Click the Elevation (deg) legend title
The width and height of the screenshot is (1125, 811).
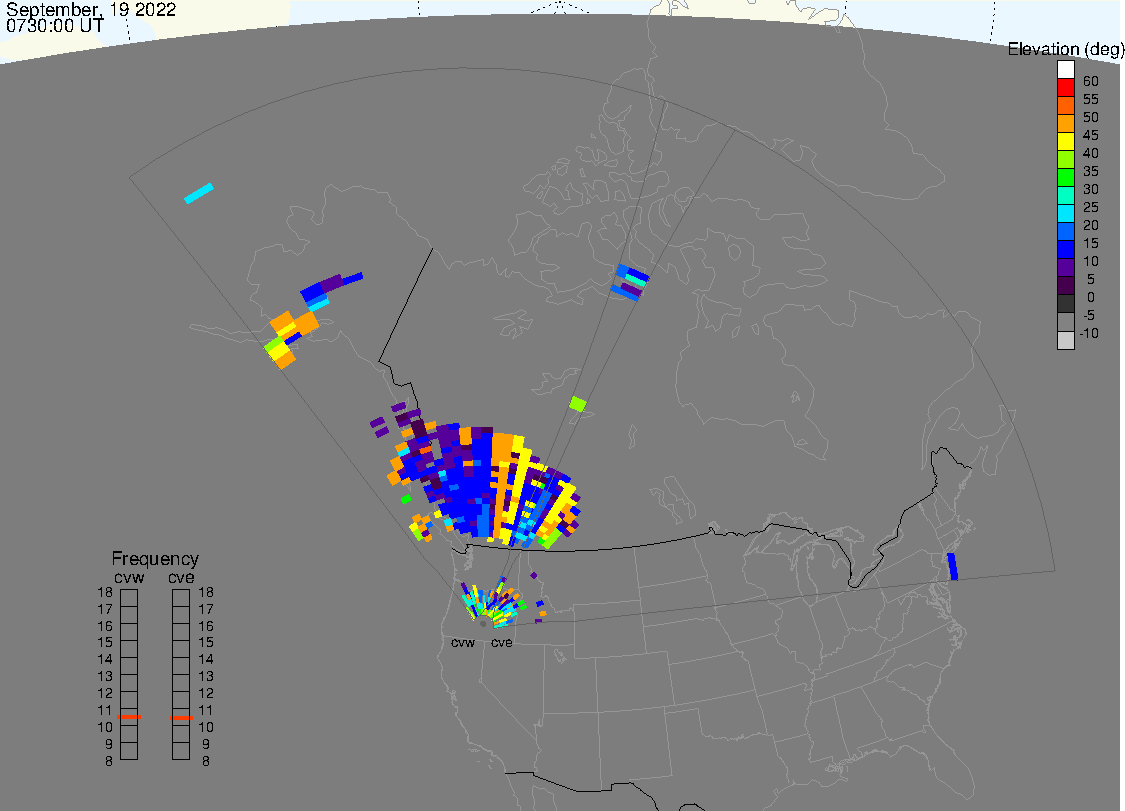click(x=1065, y=49)
